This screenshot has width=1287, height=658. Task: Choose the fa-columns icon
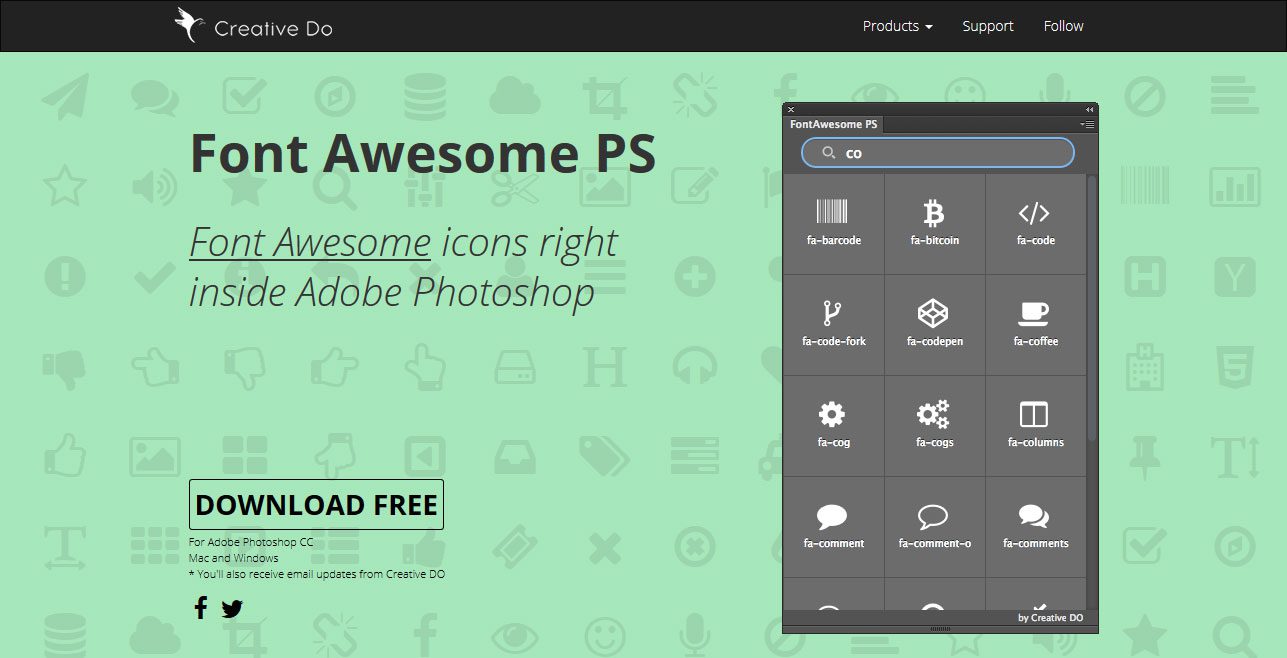coord(1035,423)
